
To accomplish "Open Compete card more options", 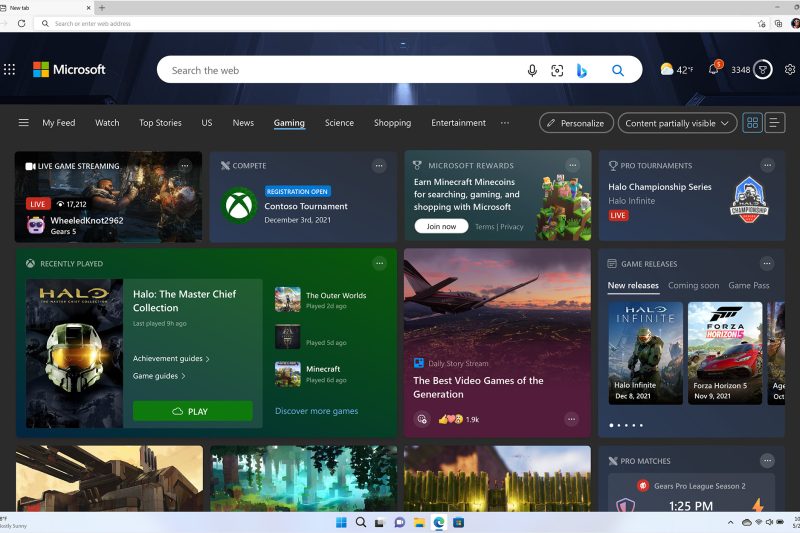I will tap(379, 165).
